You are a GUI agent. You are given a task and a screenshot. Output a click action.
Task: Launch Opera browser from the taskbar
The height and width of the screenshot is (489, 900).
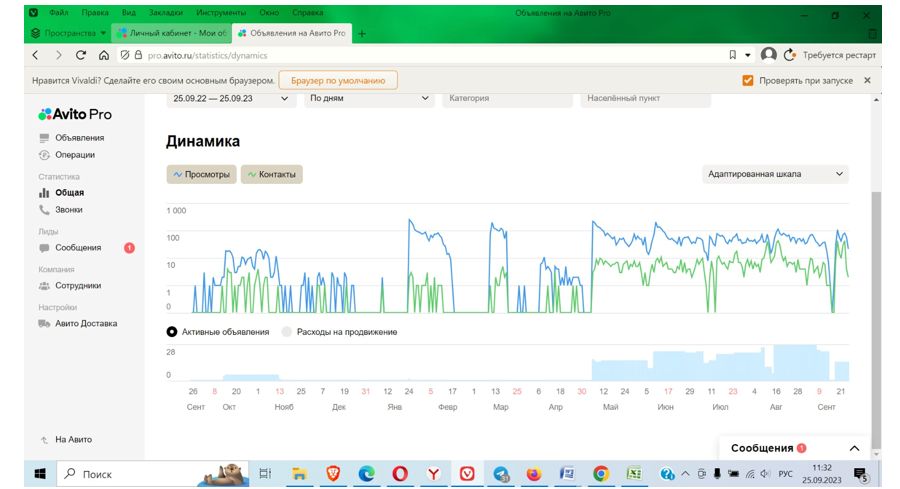coord(400,474)
